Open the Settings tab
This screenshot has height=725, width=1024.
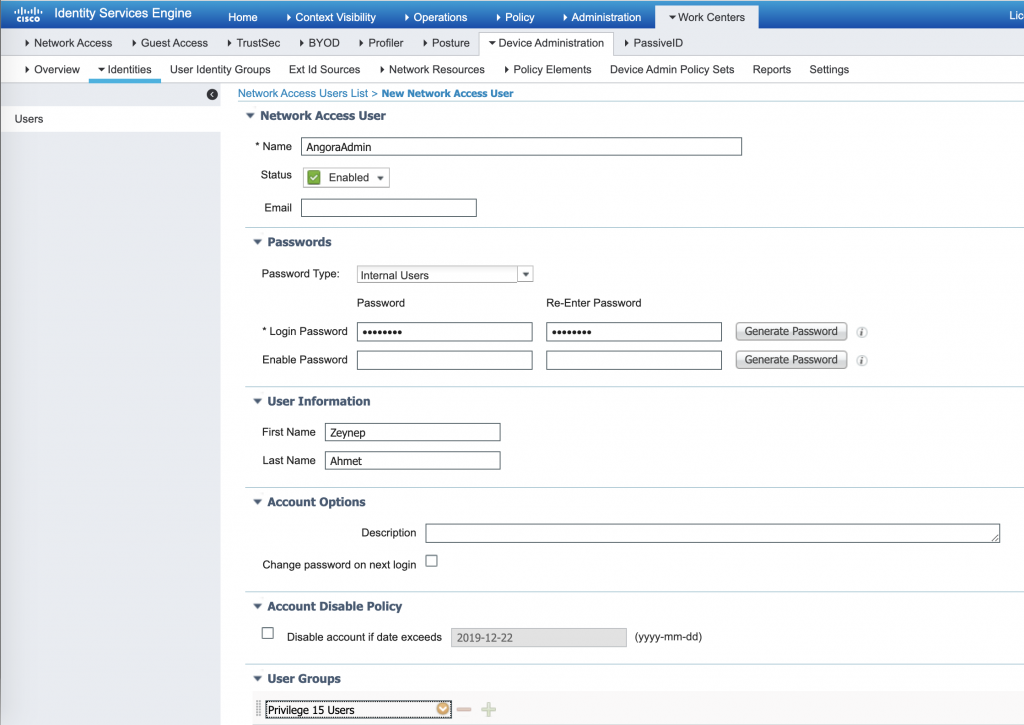[829, 70]
